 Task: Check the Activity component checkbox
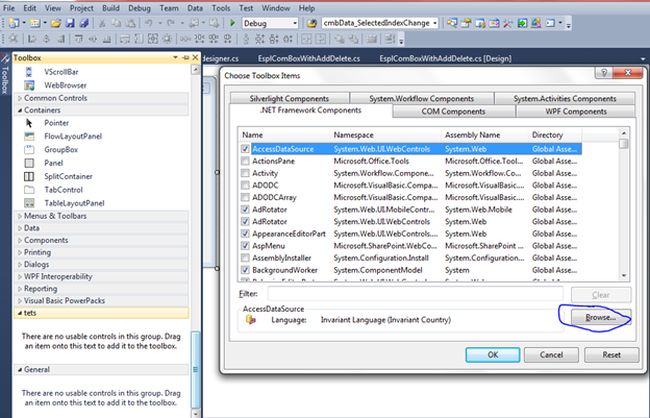pyautogui.click(x=245, y=173)
